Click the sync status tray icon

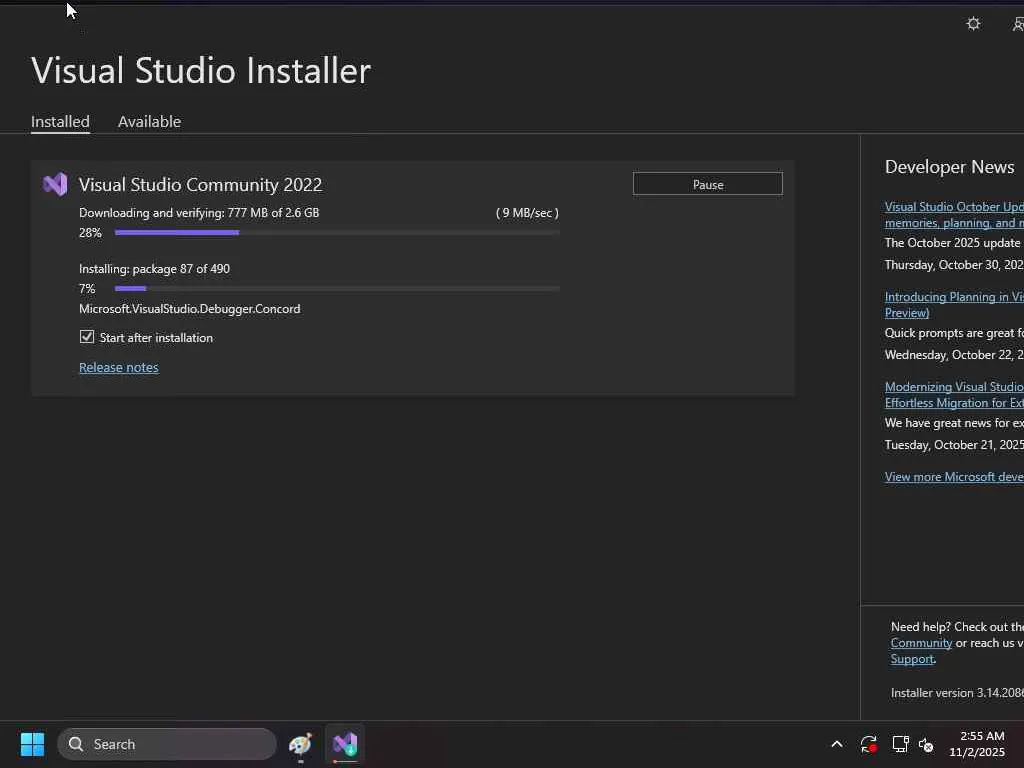(869, 744)
